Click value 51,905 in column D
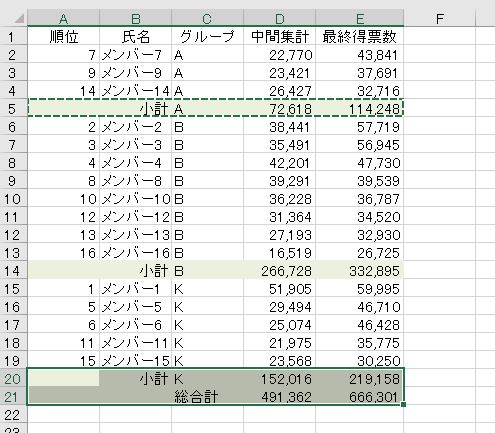 pyautogui.click(x=279, y=289)
